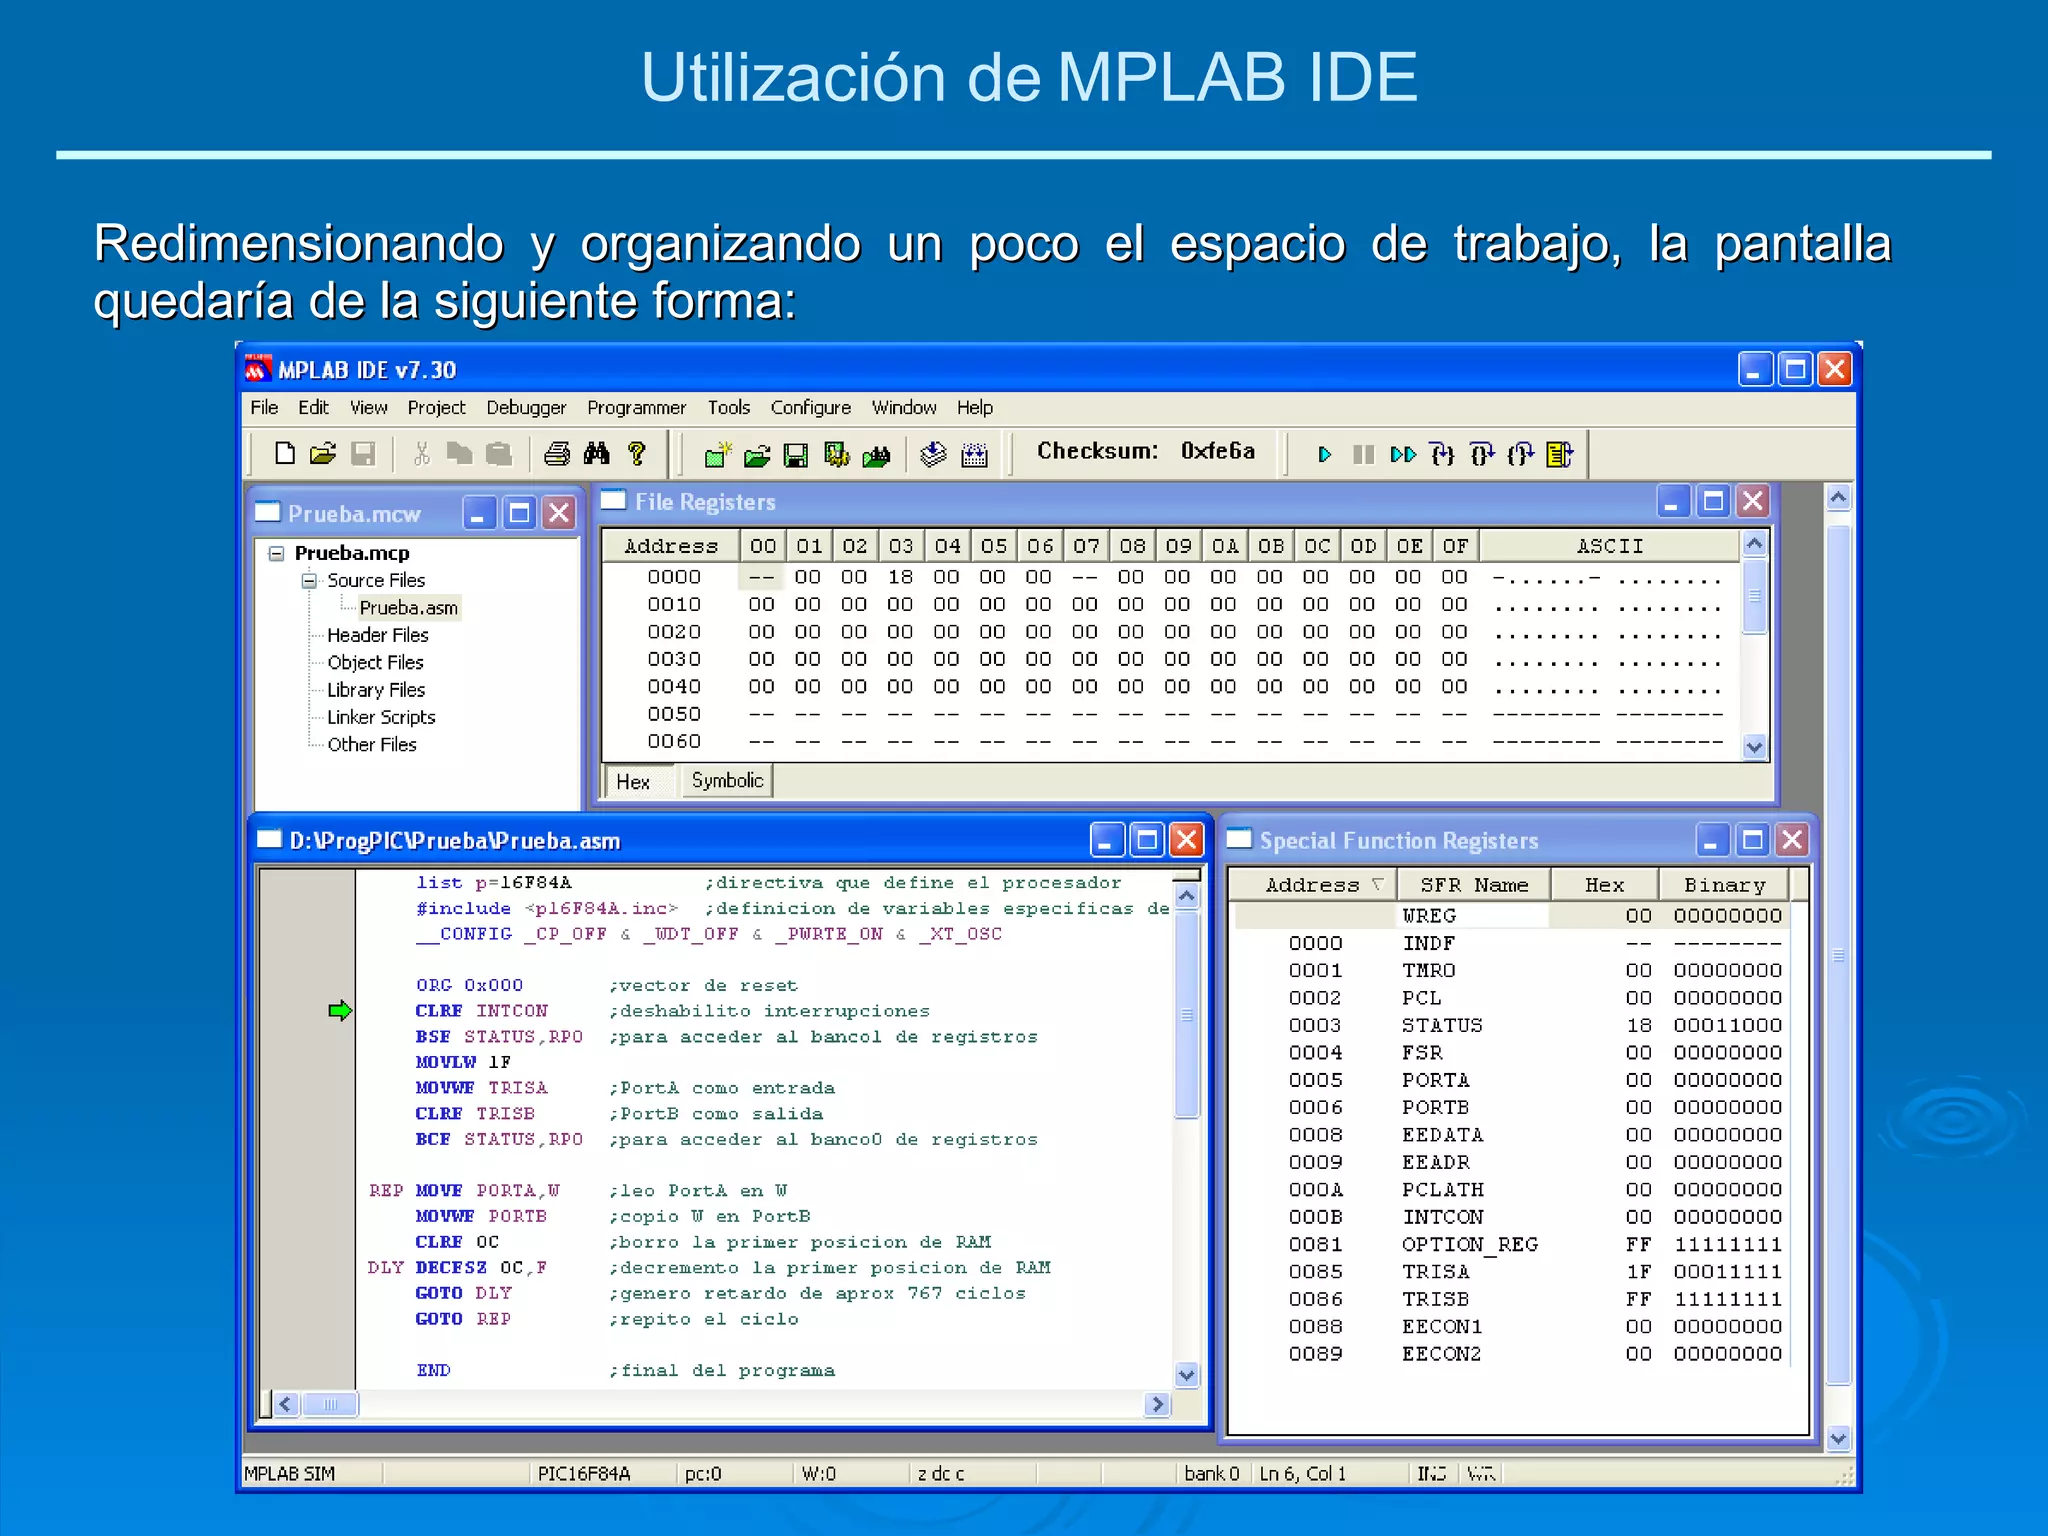Open the Window menu
This screenshot has width=2048, height=1536.
coord(904,407)
